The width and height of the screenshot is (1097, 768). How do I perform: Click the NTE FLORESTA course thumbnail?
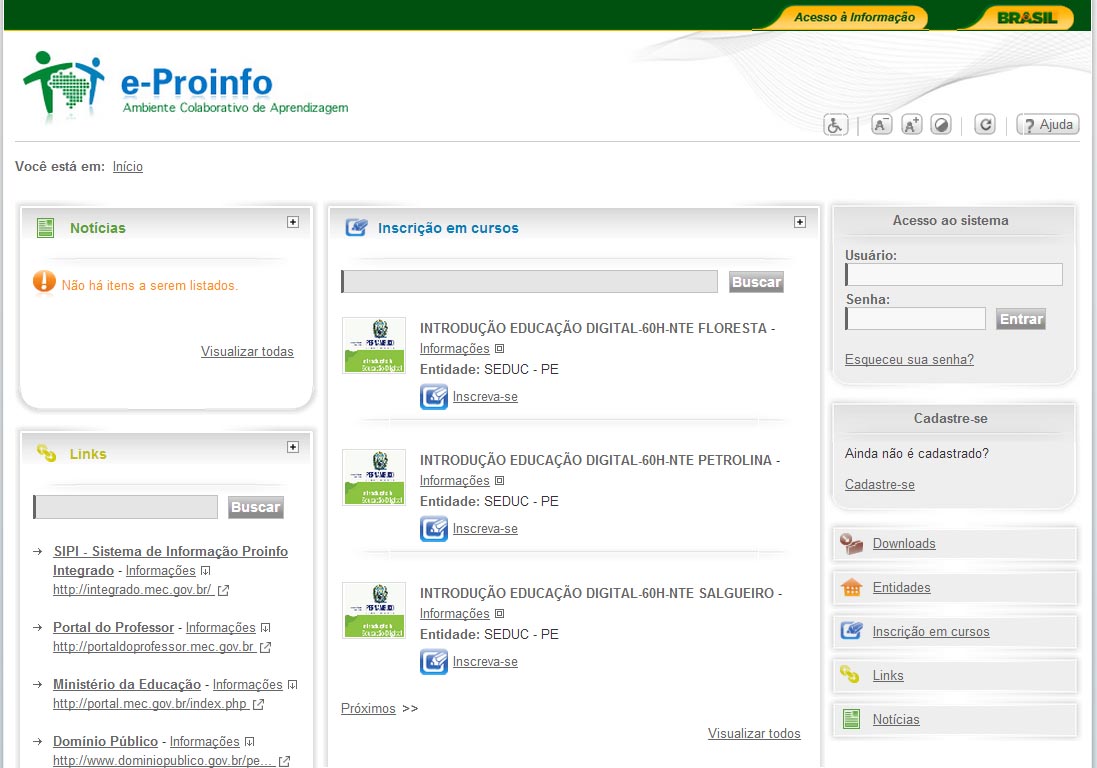[374, 346]
